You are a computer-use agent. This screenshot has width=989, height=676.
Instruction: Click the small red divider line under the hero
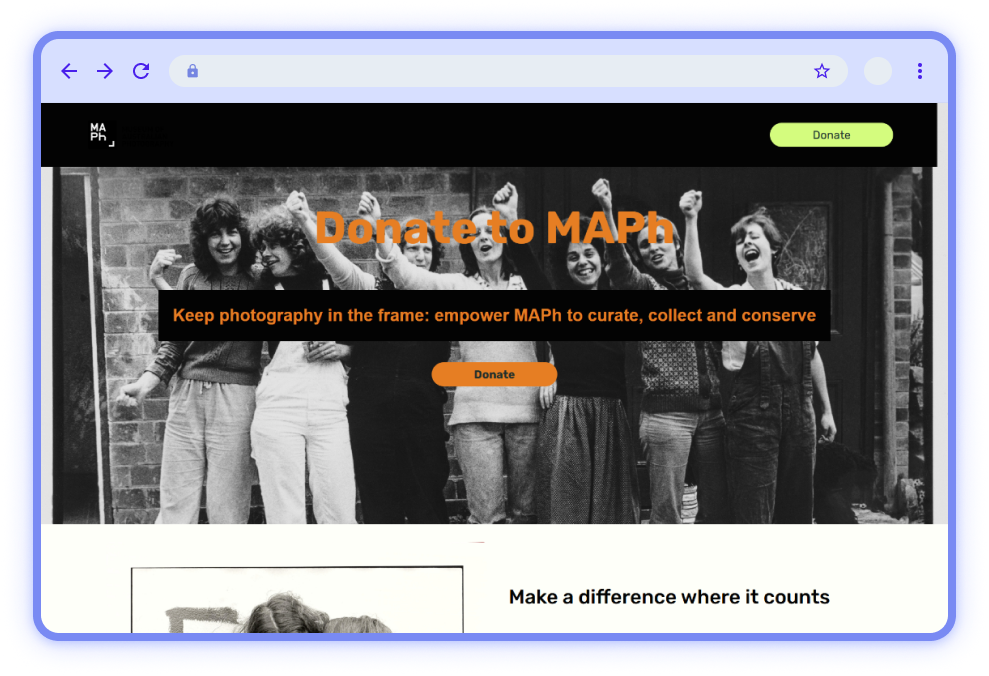pyautogui.click(x=476, y=542)
